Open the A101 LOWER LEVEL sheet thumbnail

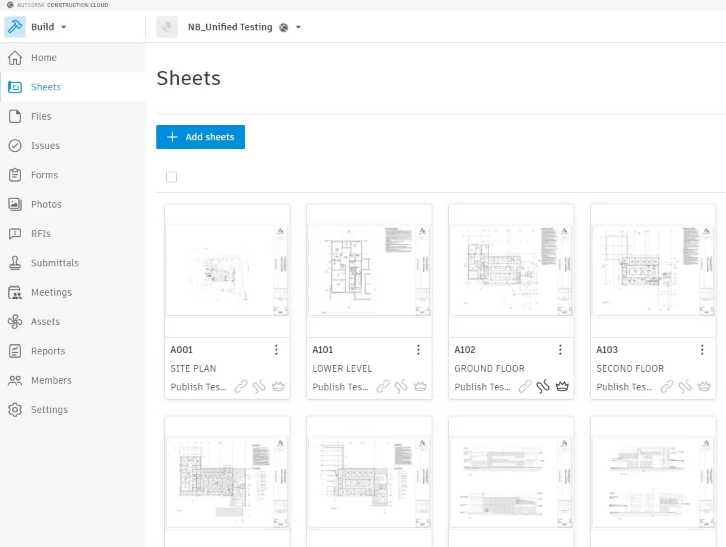coord(369,270)
